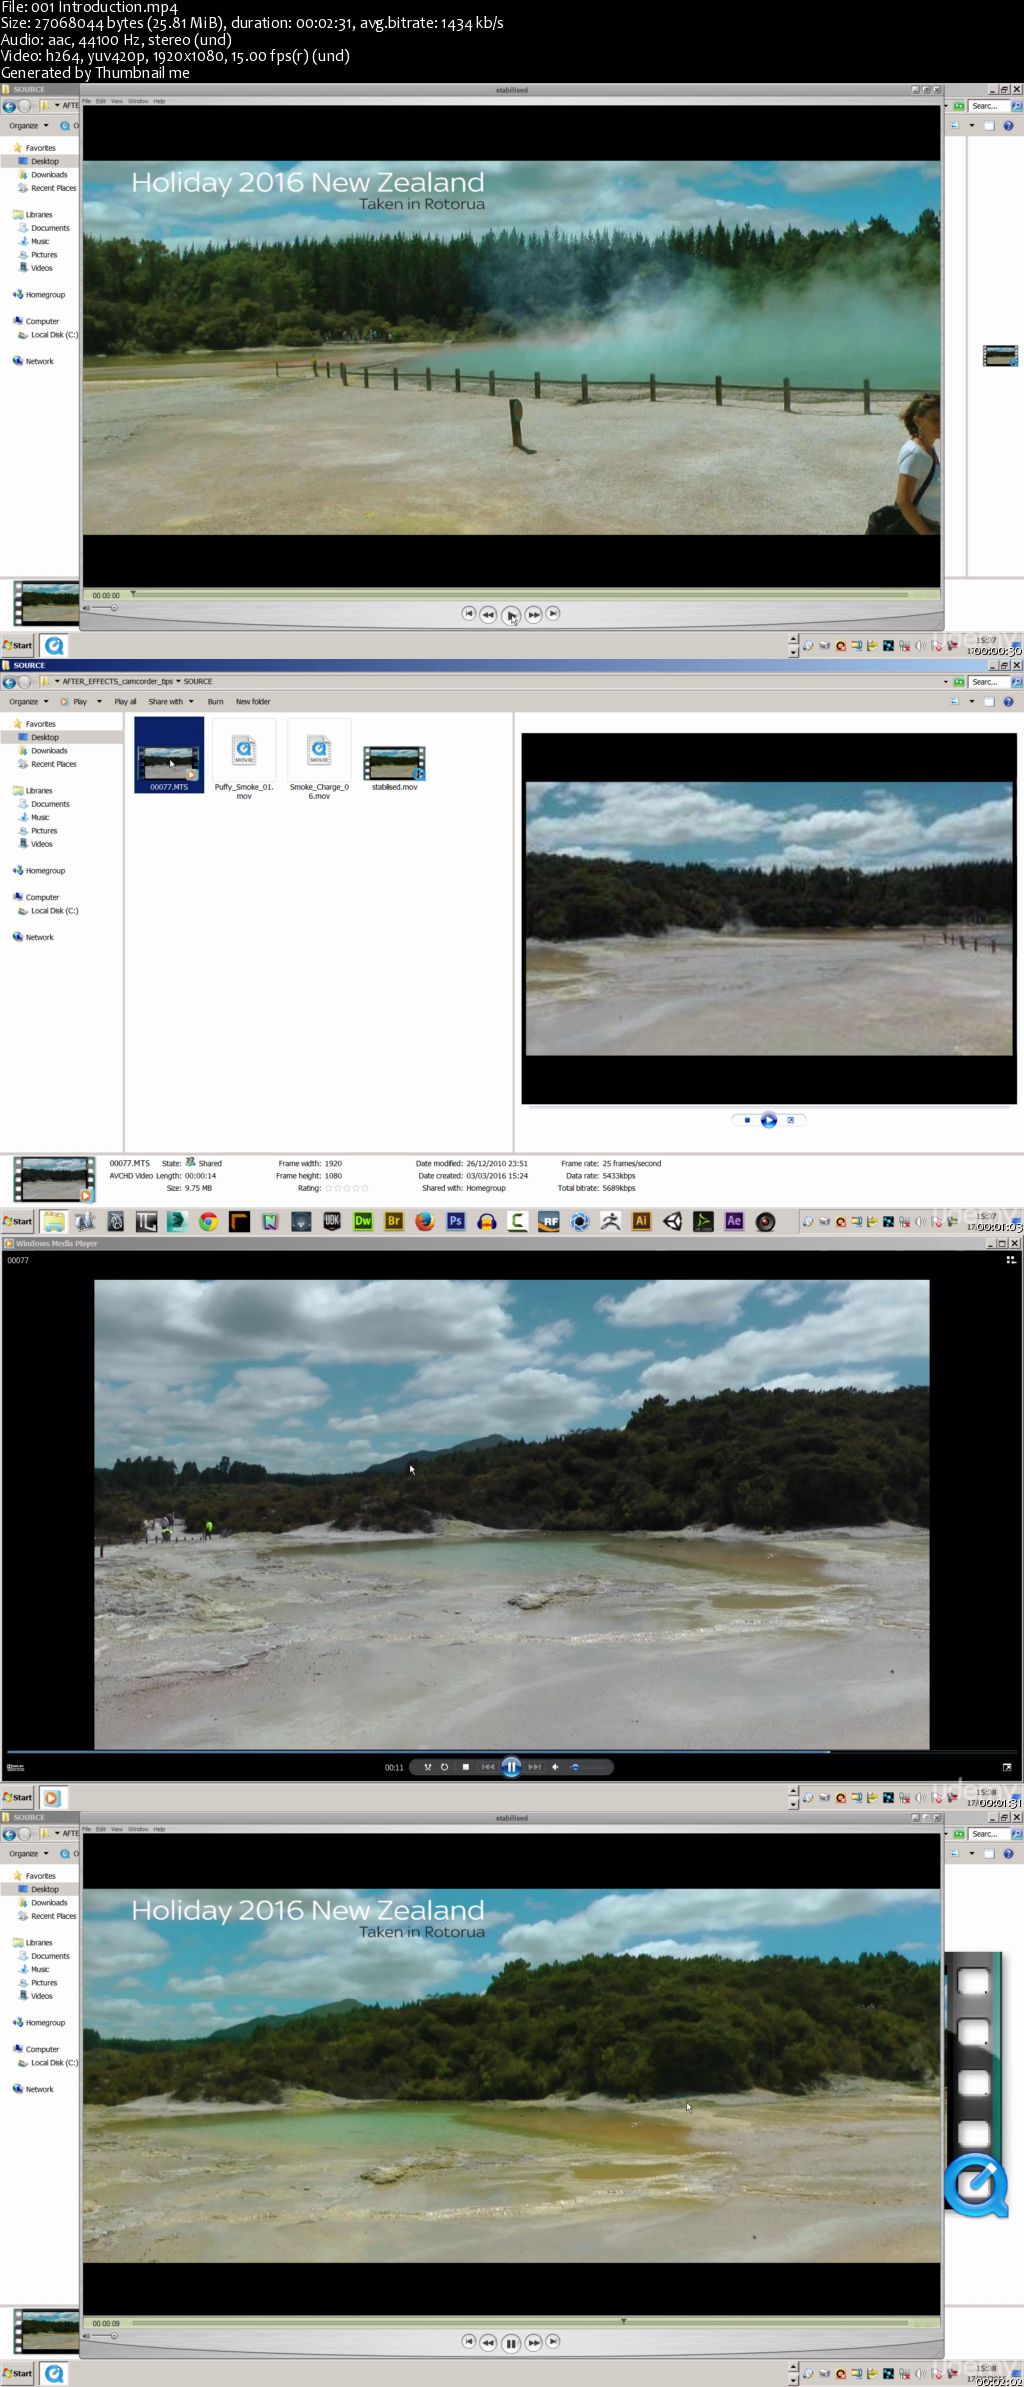Click the Windows Media Player seek bar

[511, 1752]
